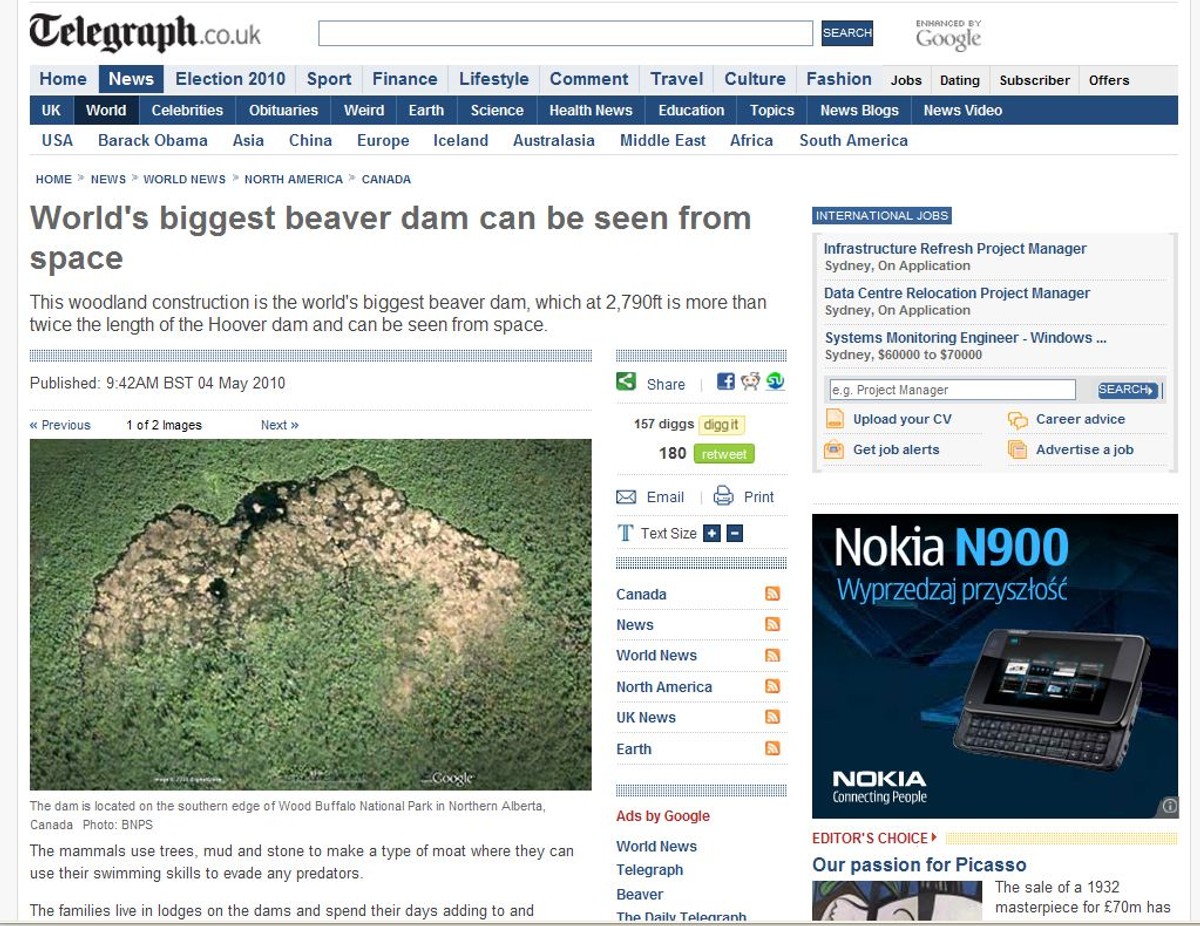Go to Next image link

[x=280, y=425]
